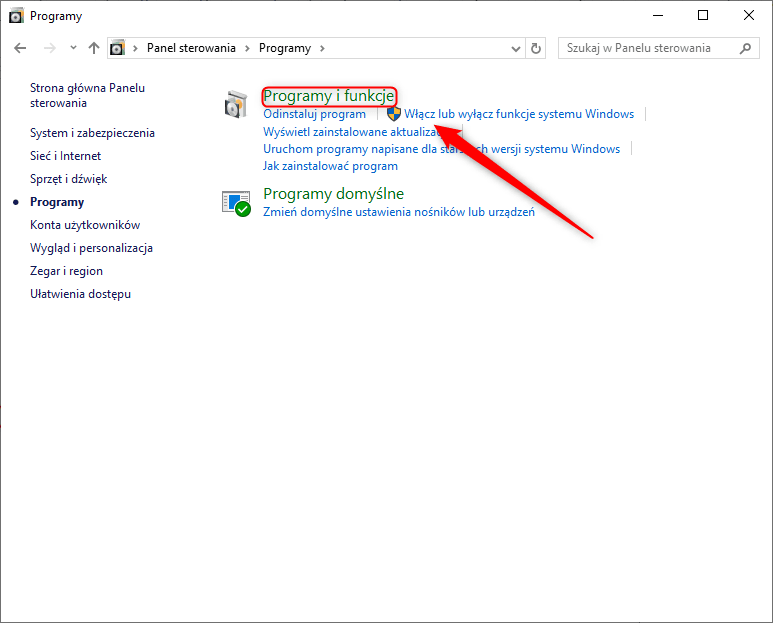
Task: Open address bar history dropdown
Action: pos(516,48)
